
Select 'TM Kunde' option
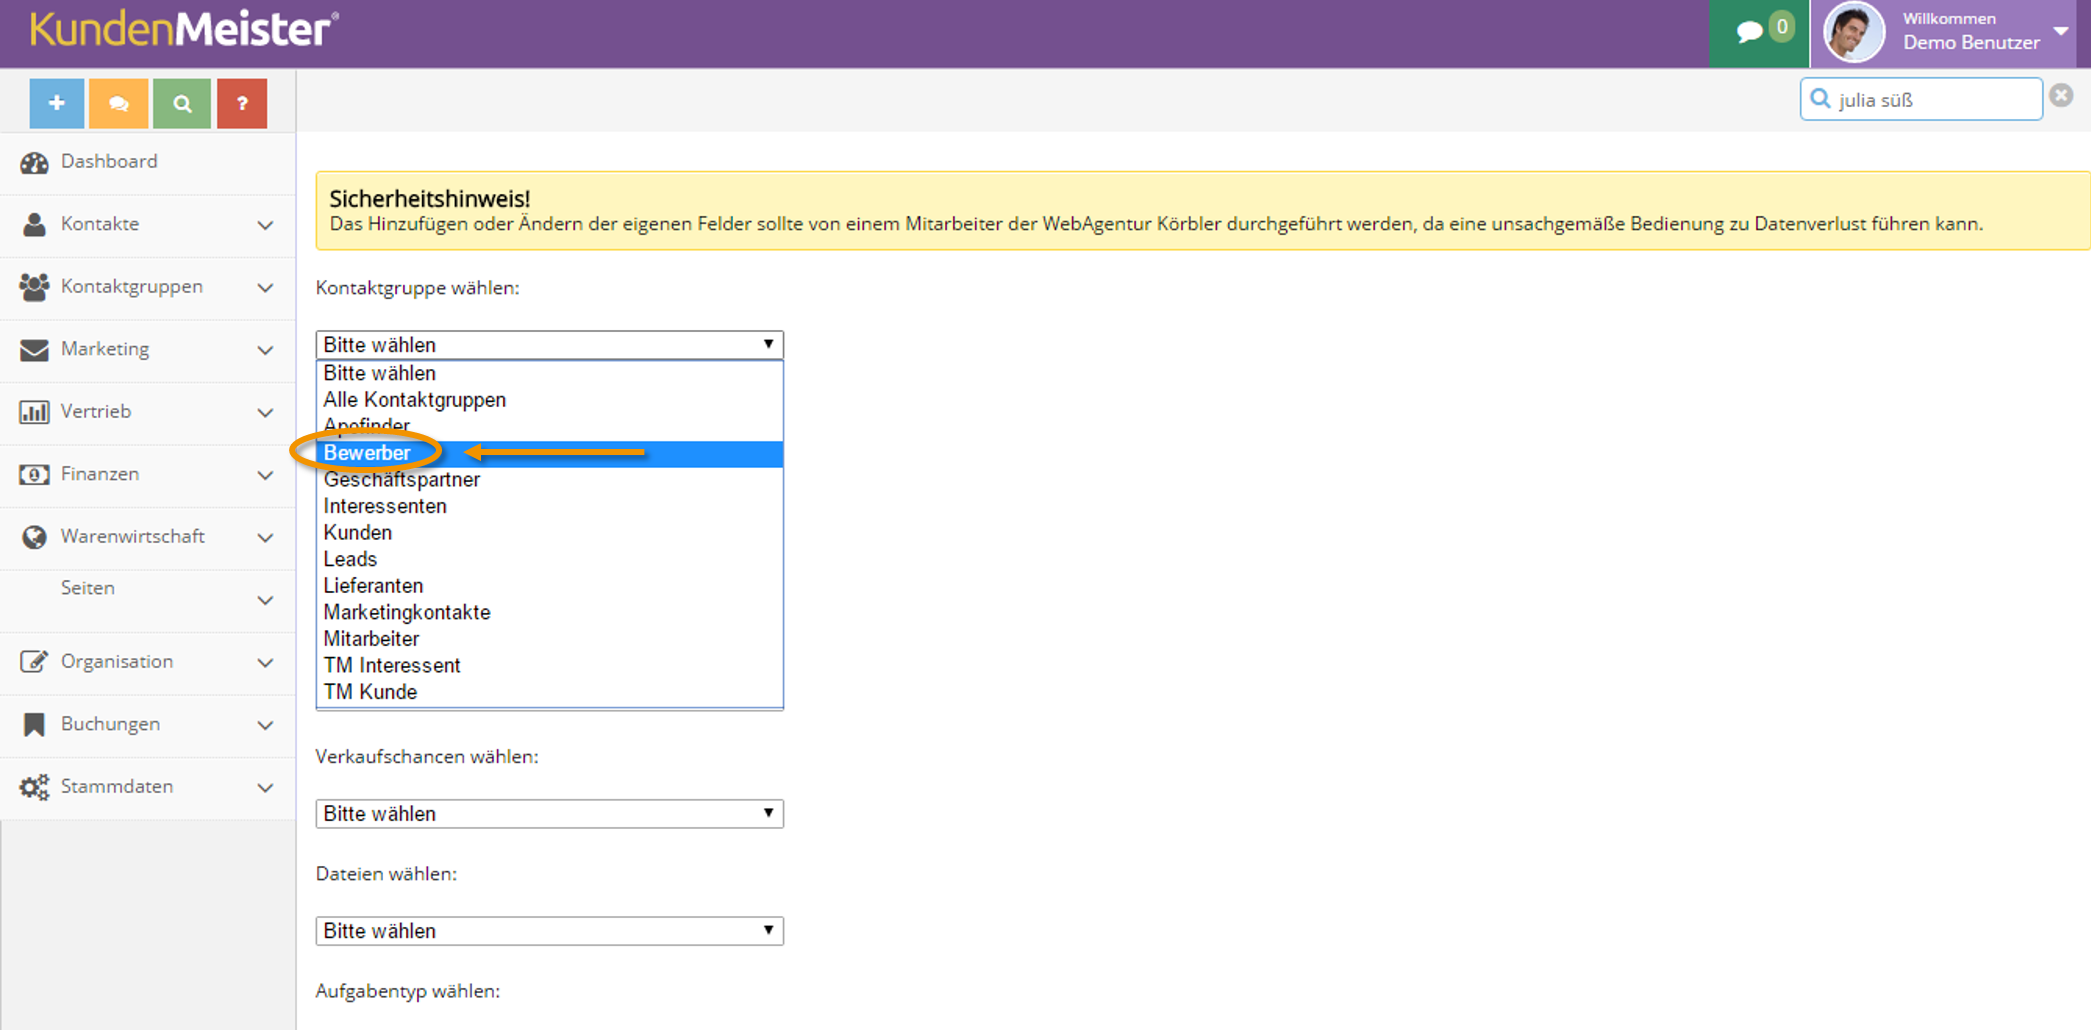click(549, 692)
